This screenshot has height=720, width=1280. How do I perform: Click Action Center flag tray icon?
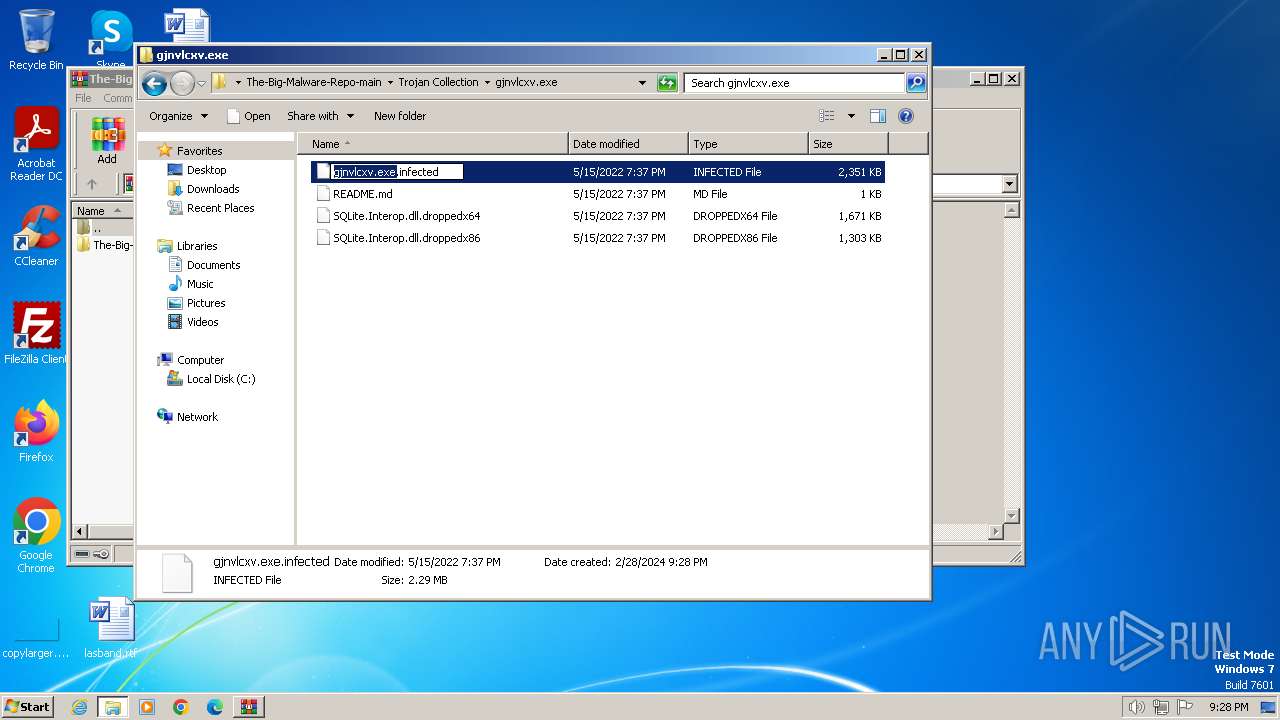coord(1185,707)
